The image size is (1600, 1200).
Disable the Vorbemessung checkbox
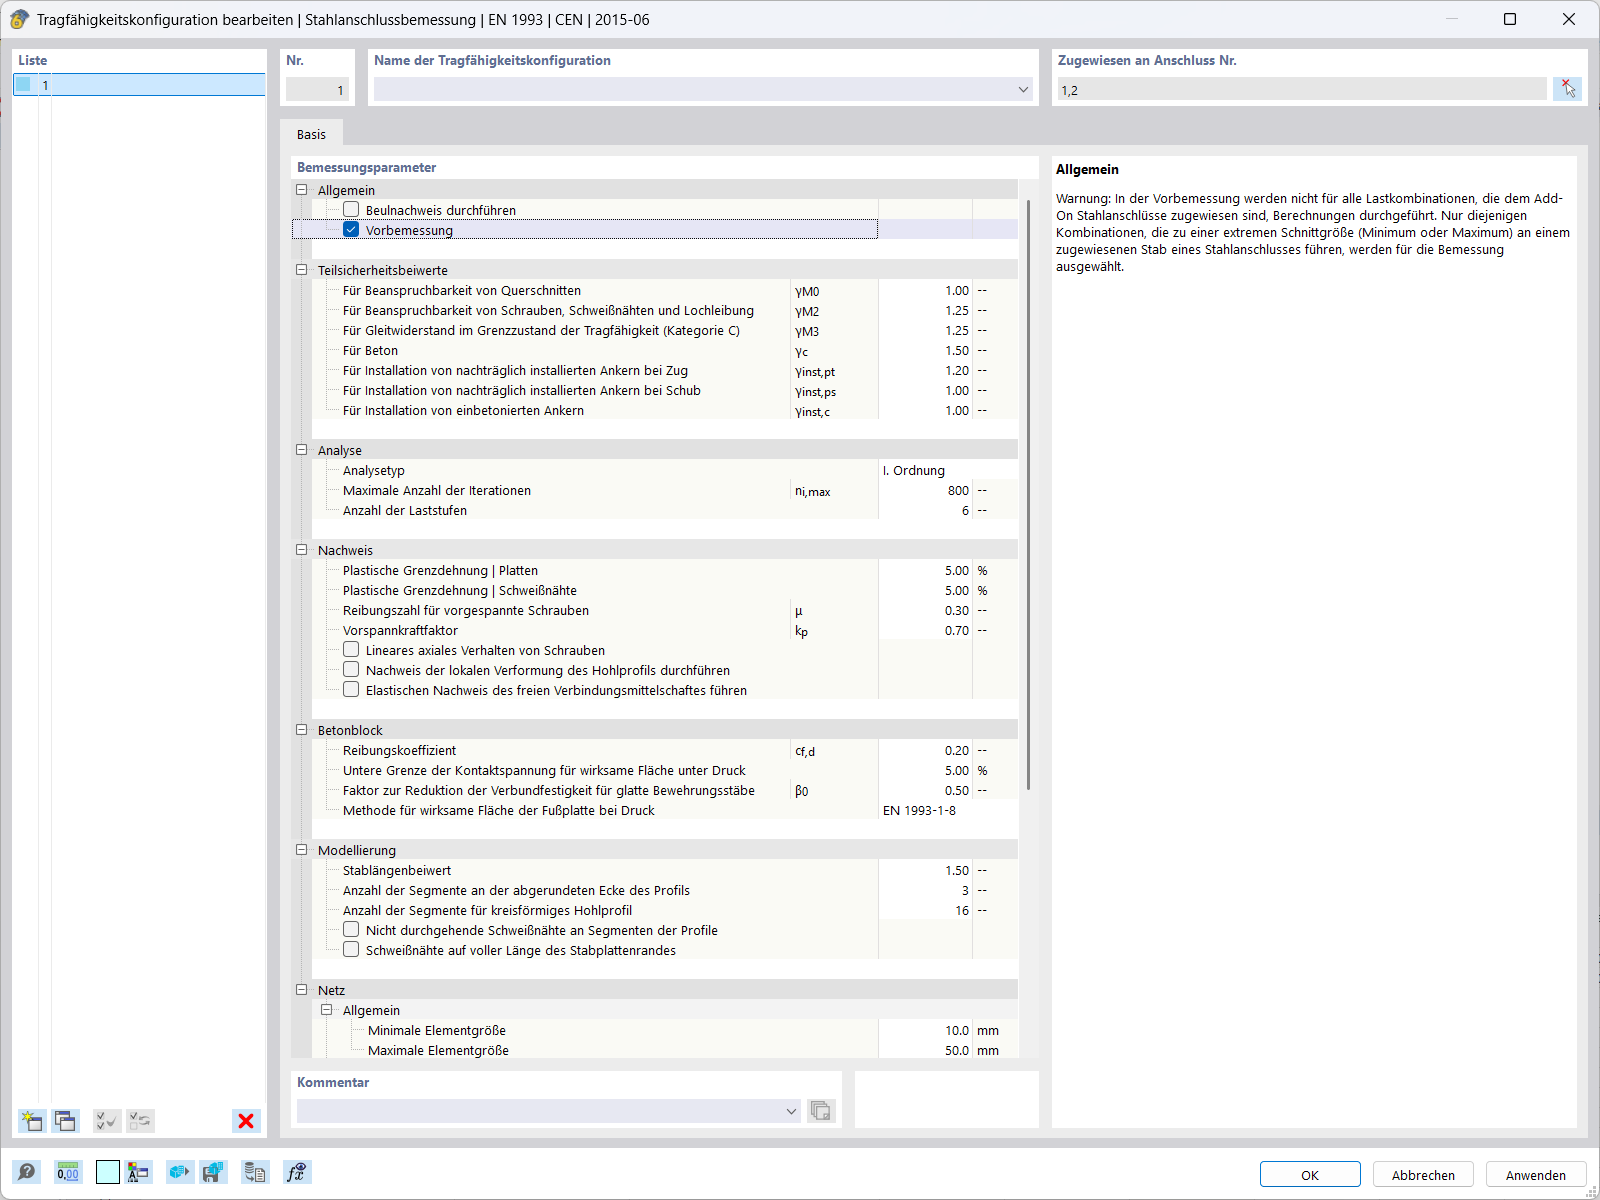(x=351, y=229)
